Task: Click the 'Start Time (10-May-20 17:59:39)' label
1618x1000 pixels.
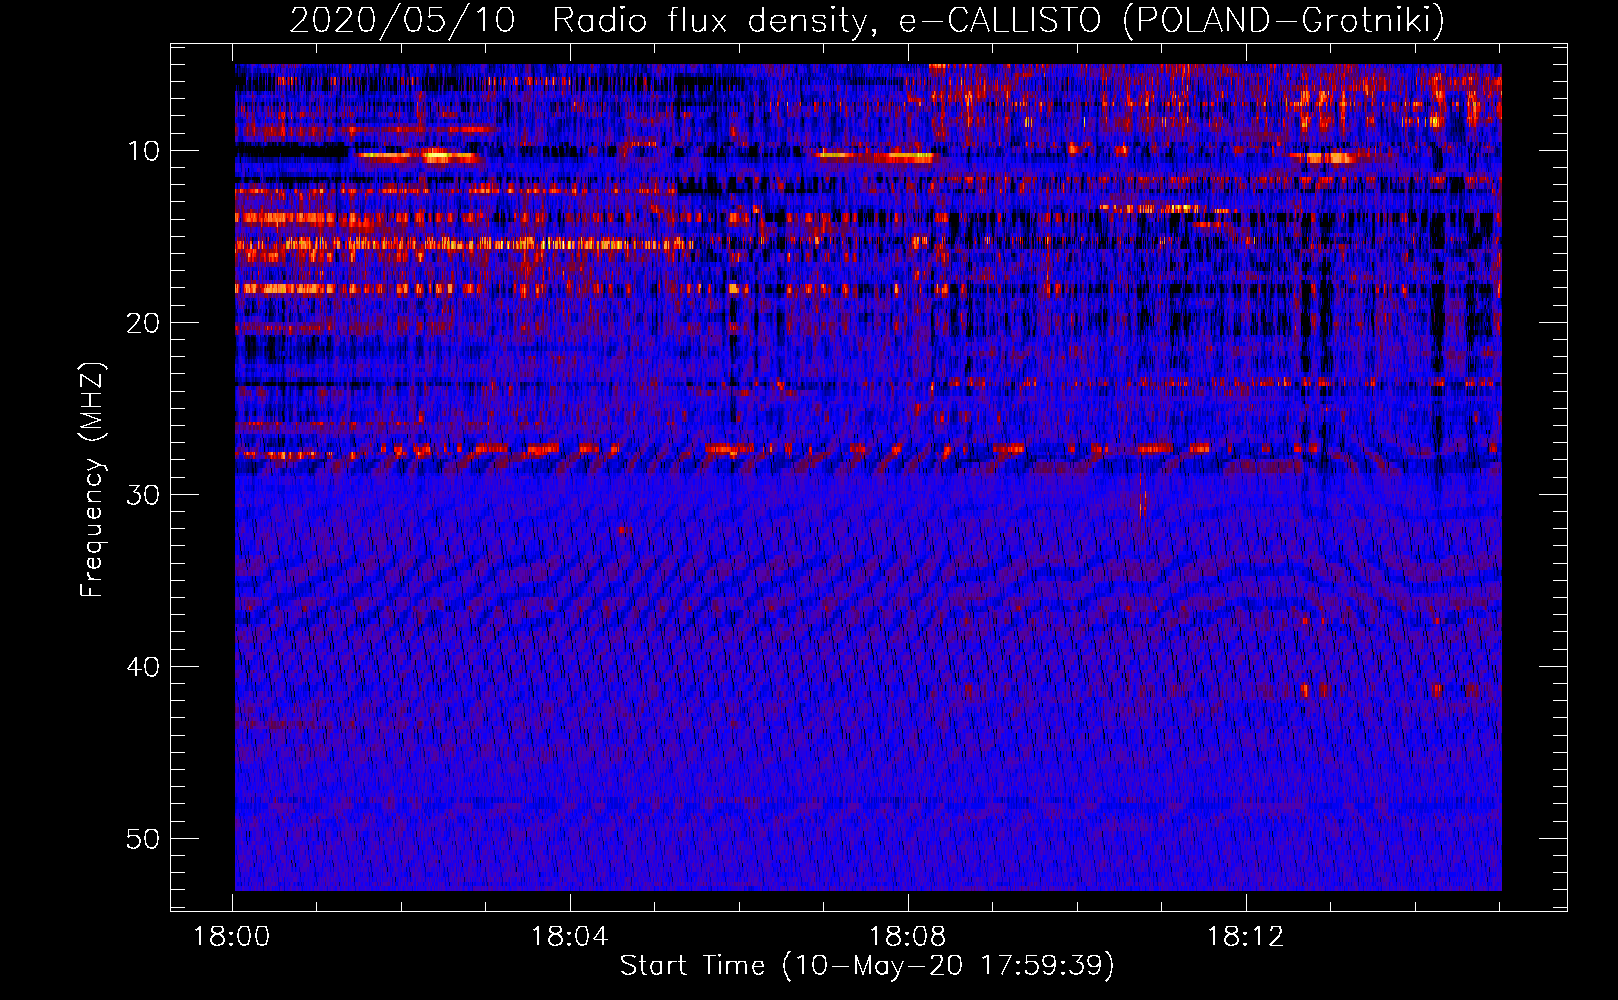Action: pyautogui.click(x=867, y=966)
